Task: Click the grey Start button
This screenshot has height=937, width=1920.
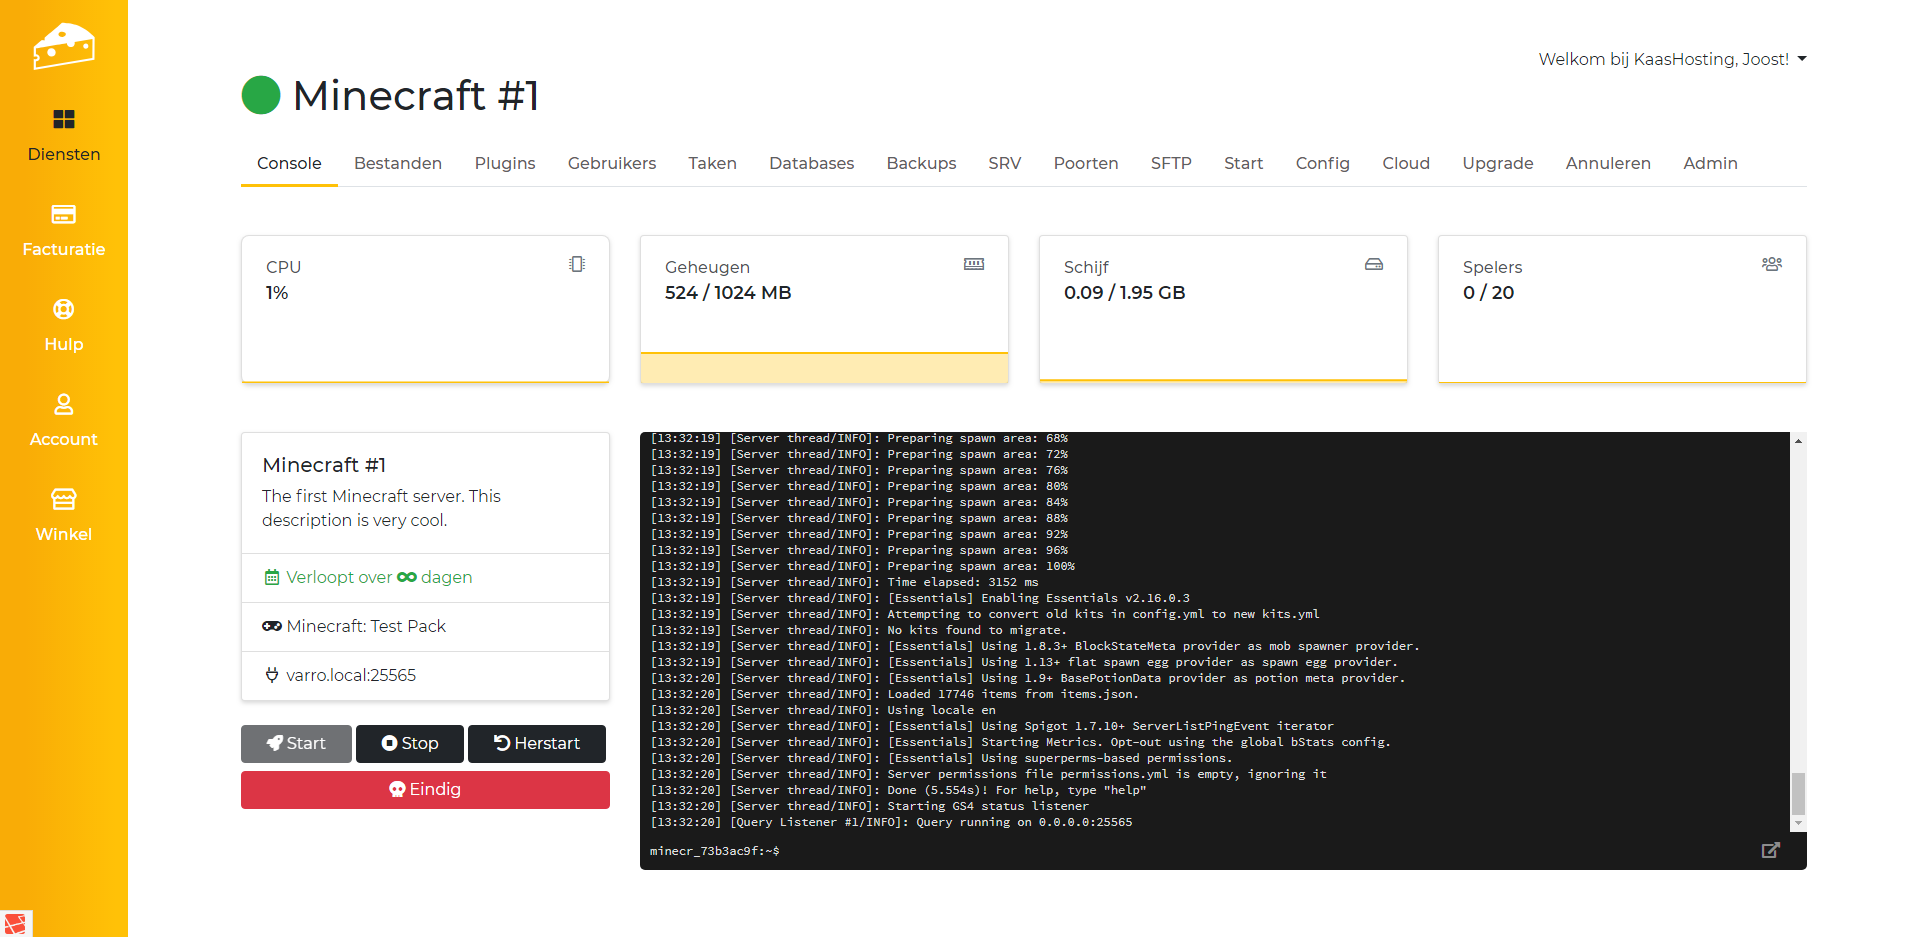Action: (296, 743)
